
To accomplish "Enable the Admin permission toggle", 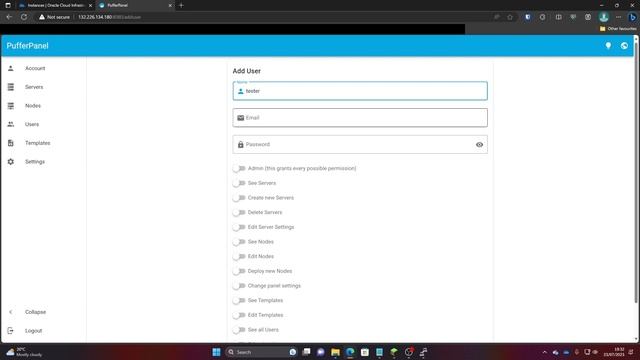I will (239, 168).
